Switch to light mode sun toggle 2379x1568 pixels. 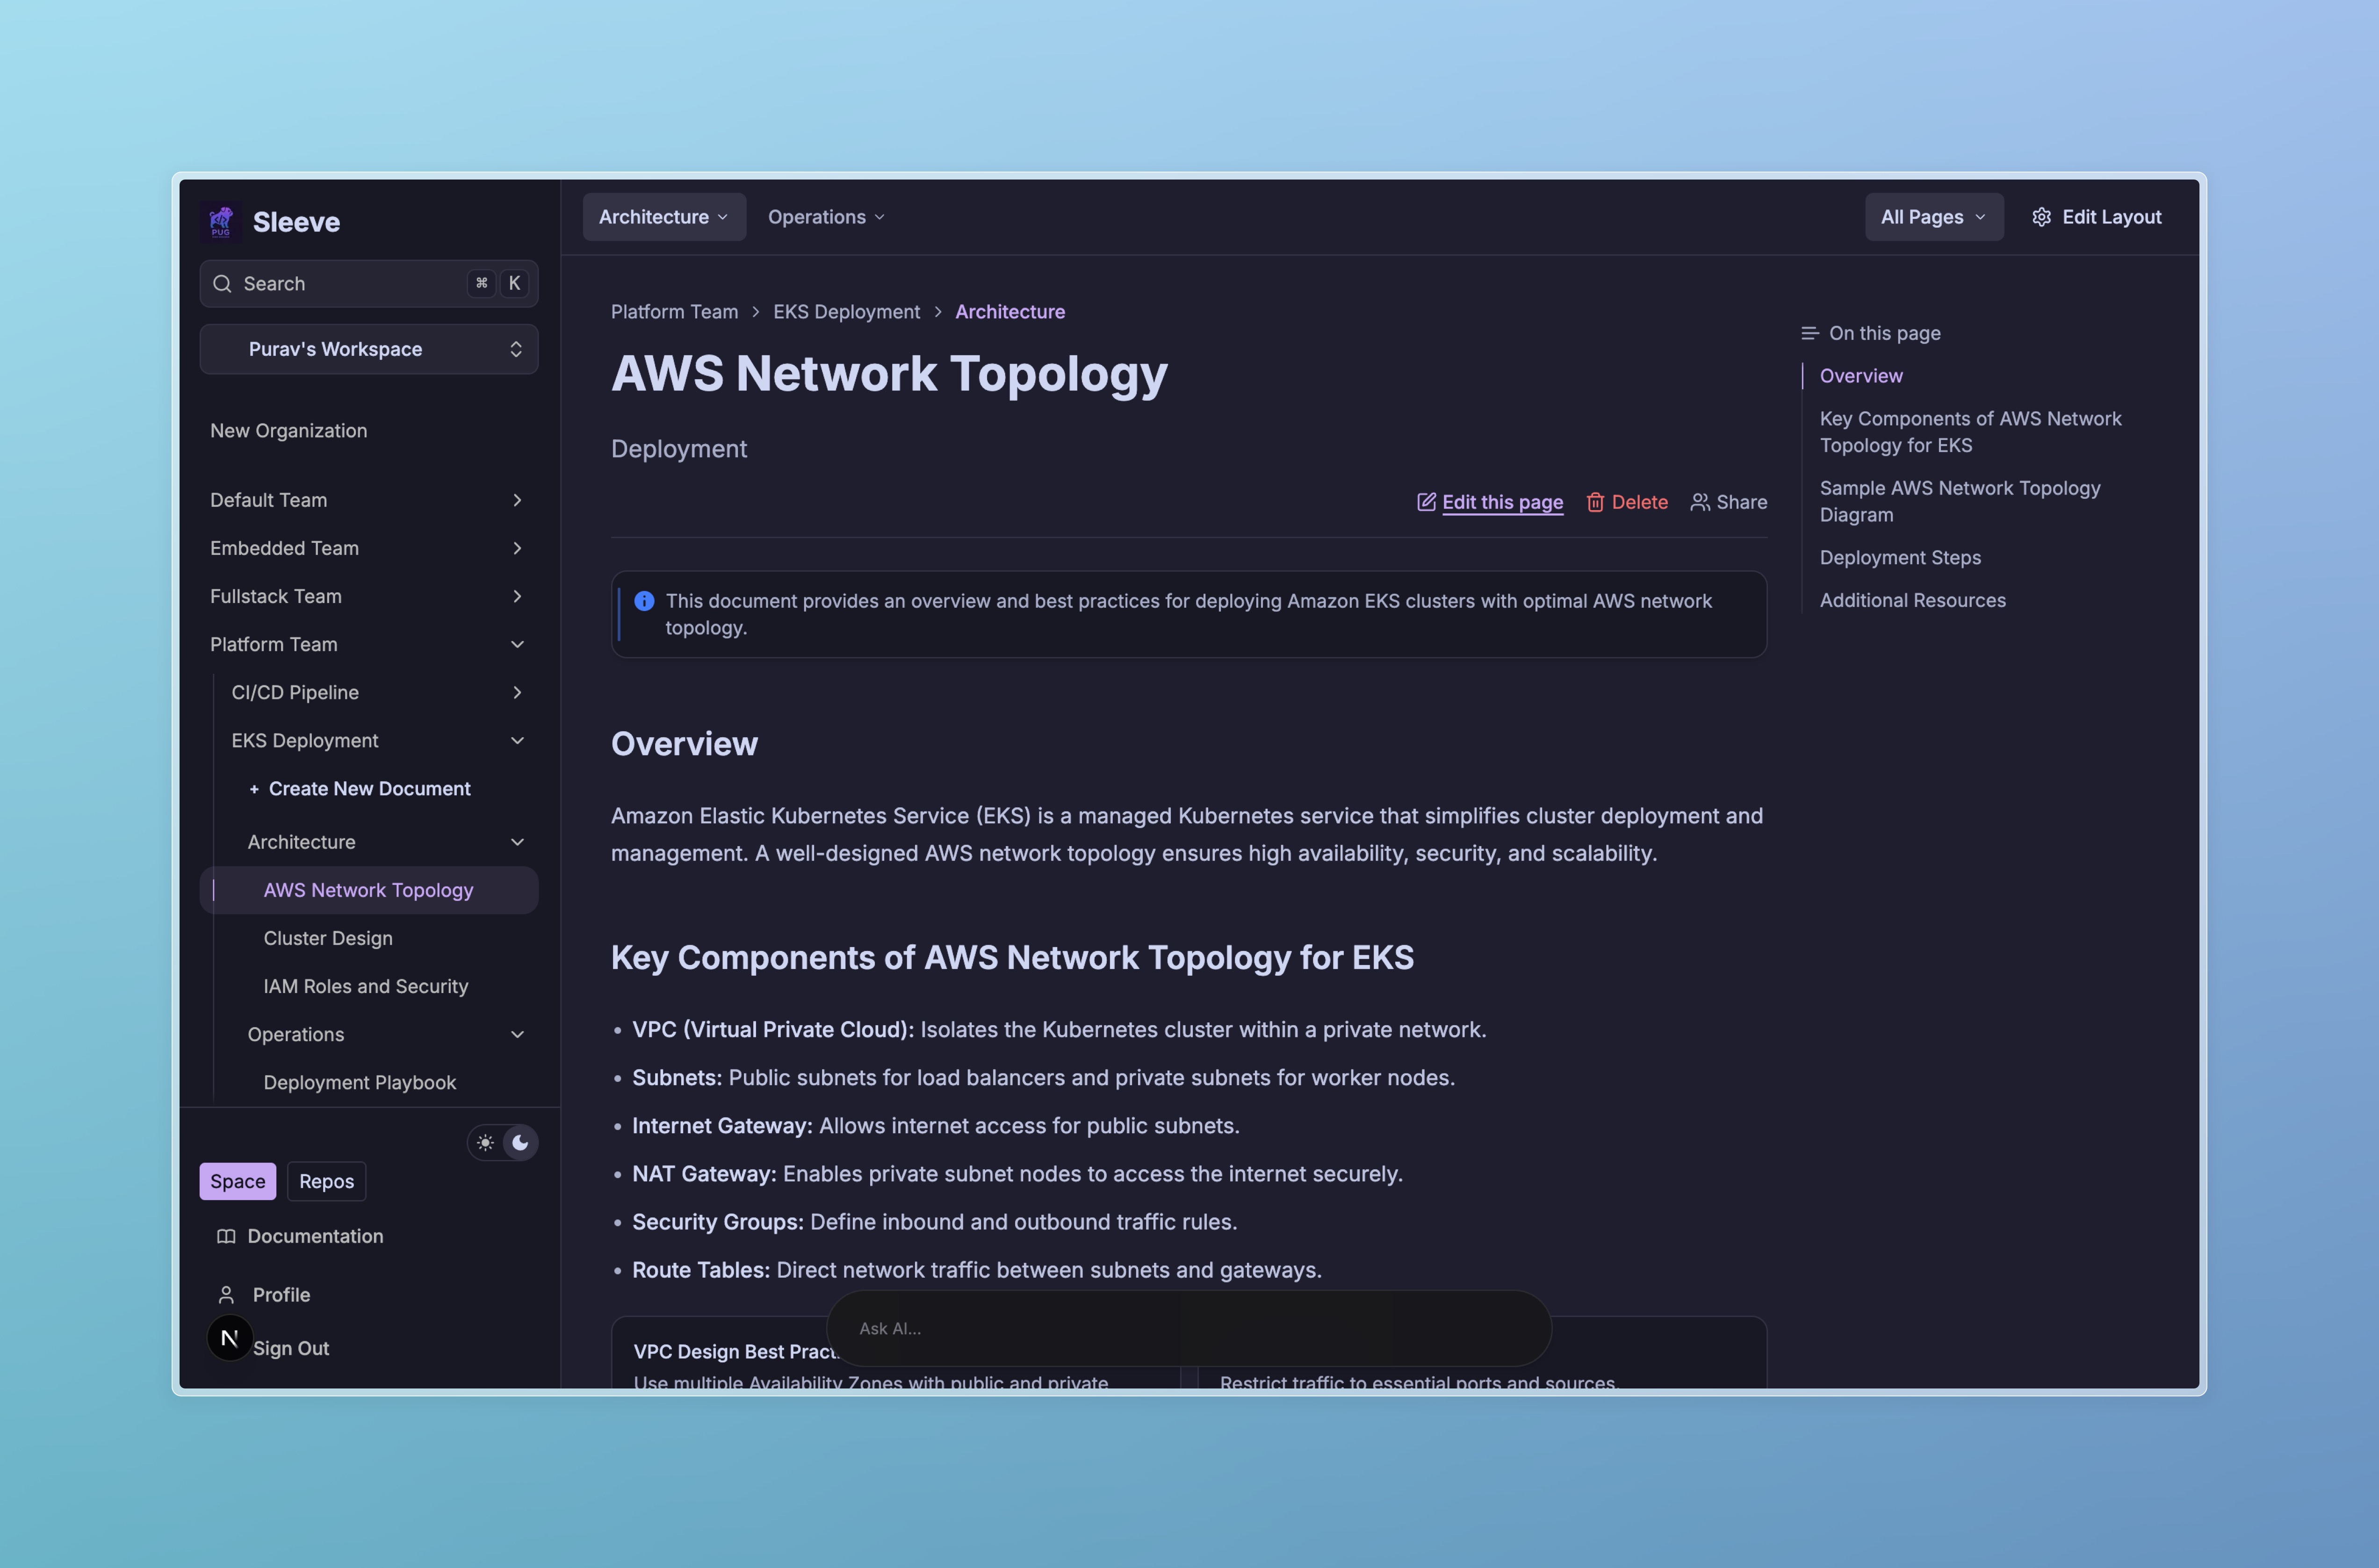[x=486, y=1143]
